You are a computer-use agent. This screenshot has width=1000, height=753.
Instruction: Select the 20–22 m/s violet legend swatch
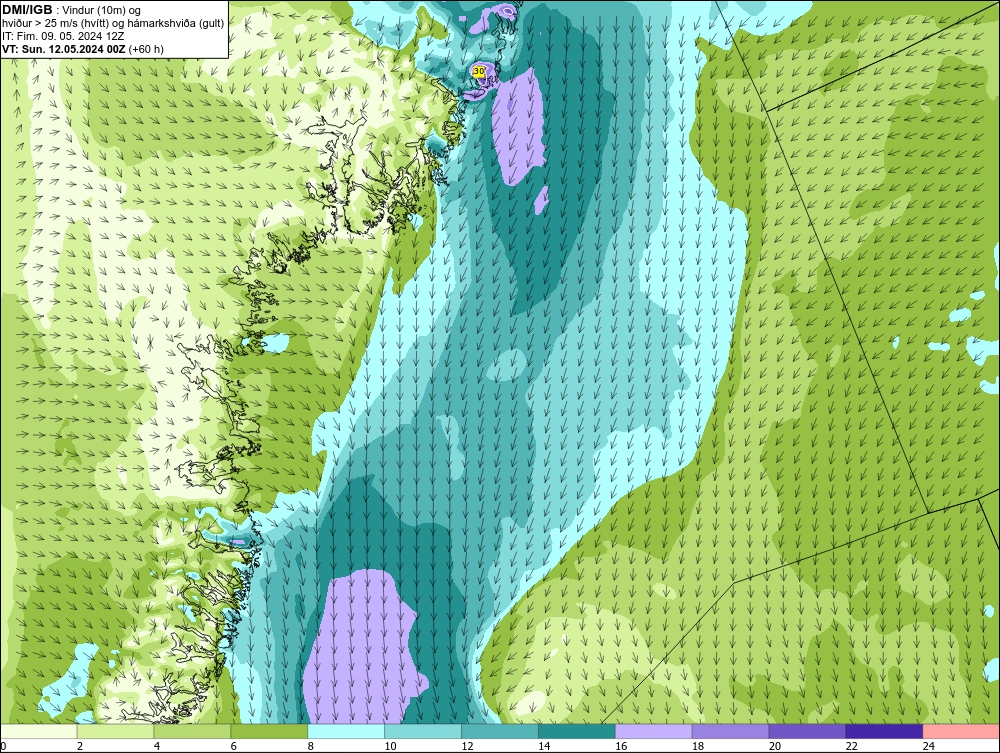pyautogui.click(x=807, y=731)
